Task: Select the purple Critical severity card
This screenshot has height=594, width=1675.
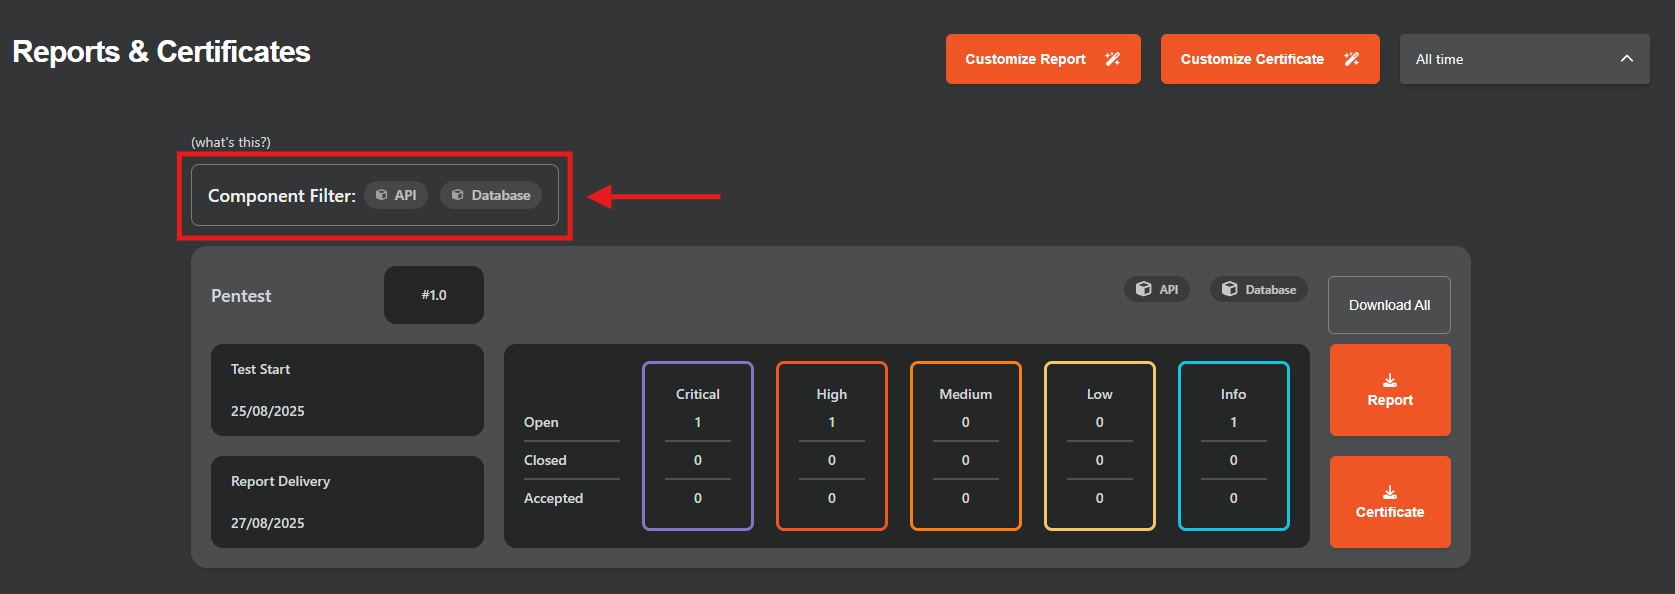Action: point(697,445)
